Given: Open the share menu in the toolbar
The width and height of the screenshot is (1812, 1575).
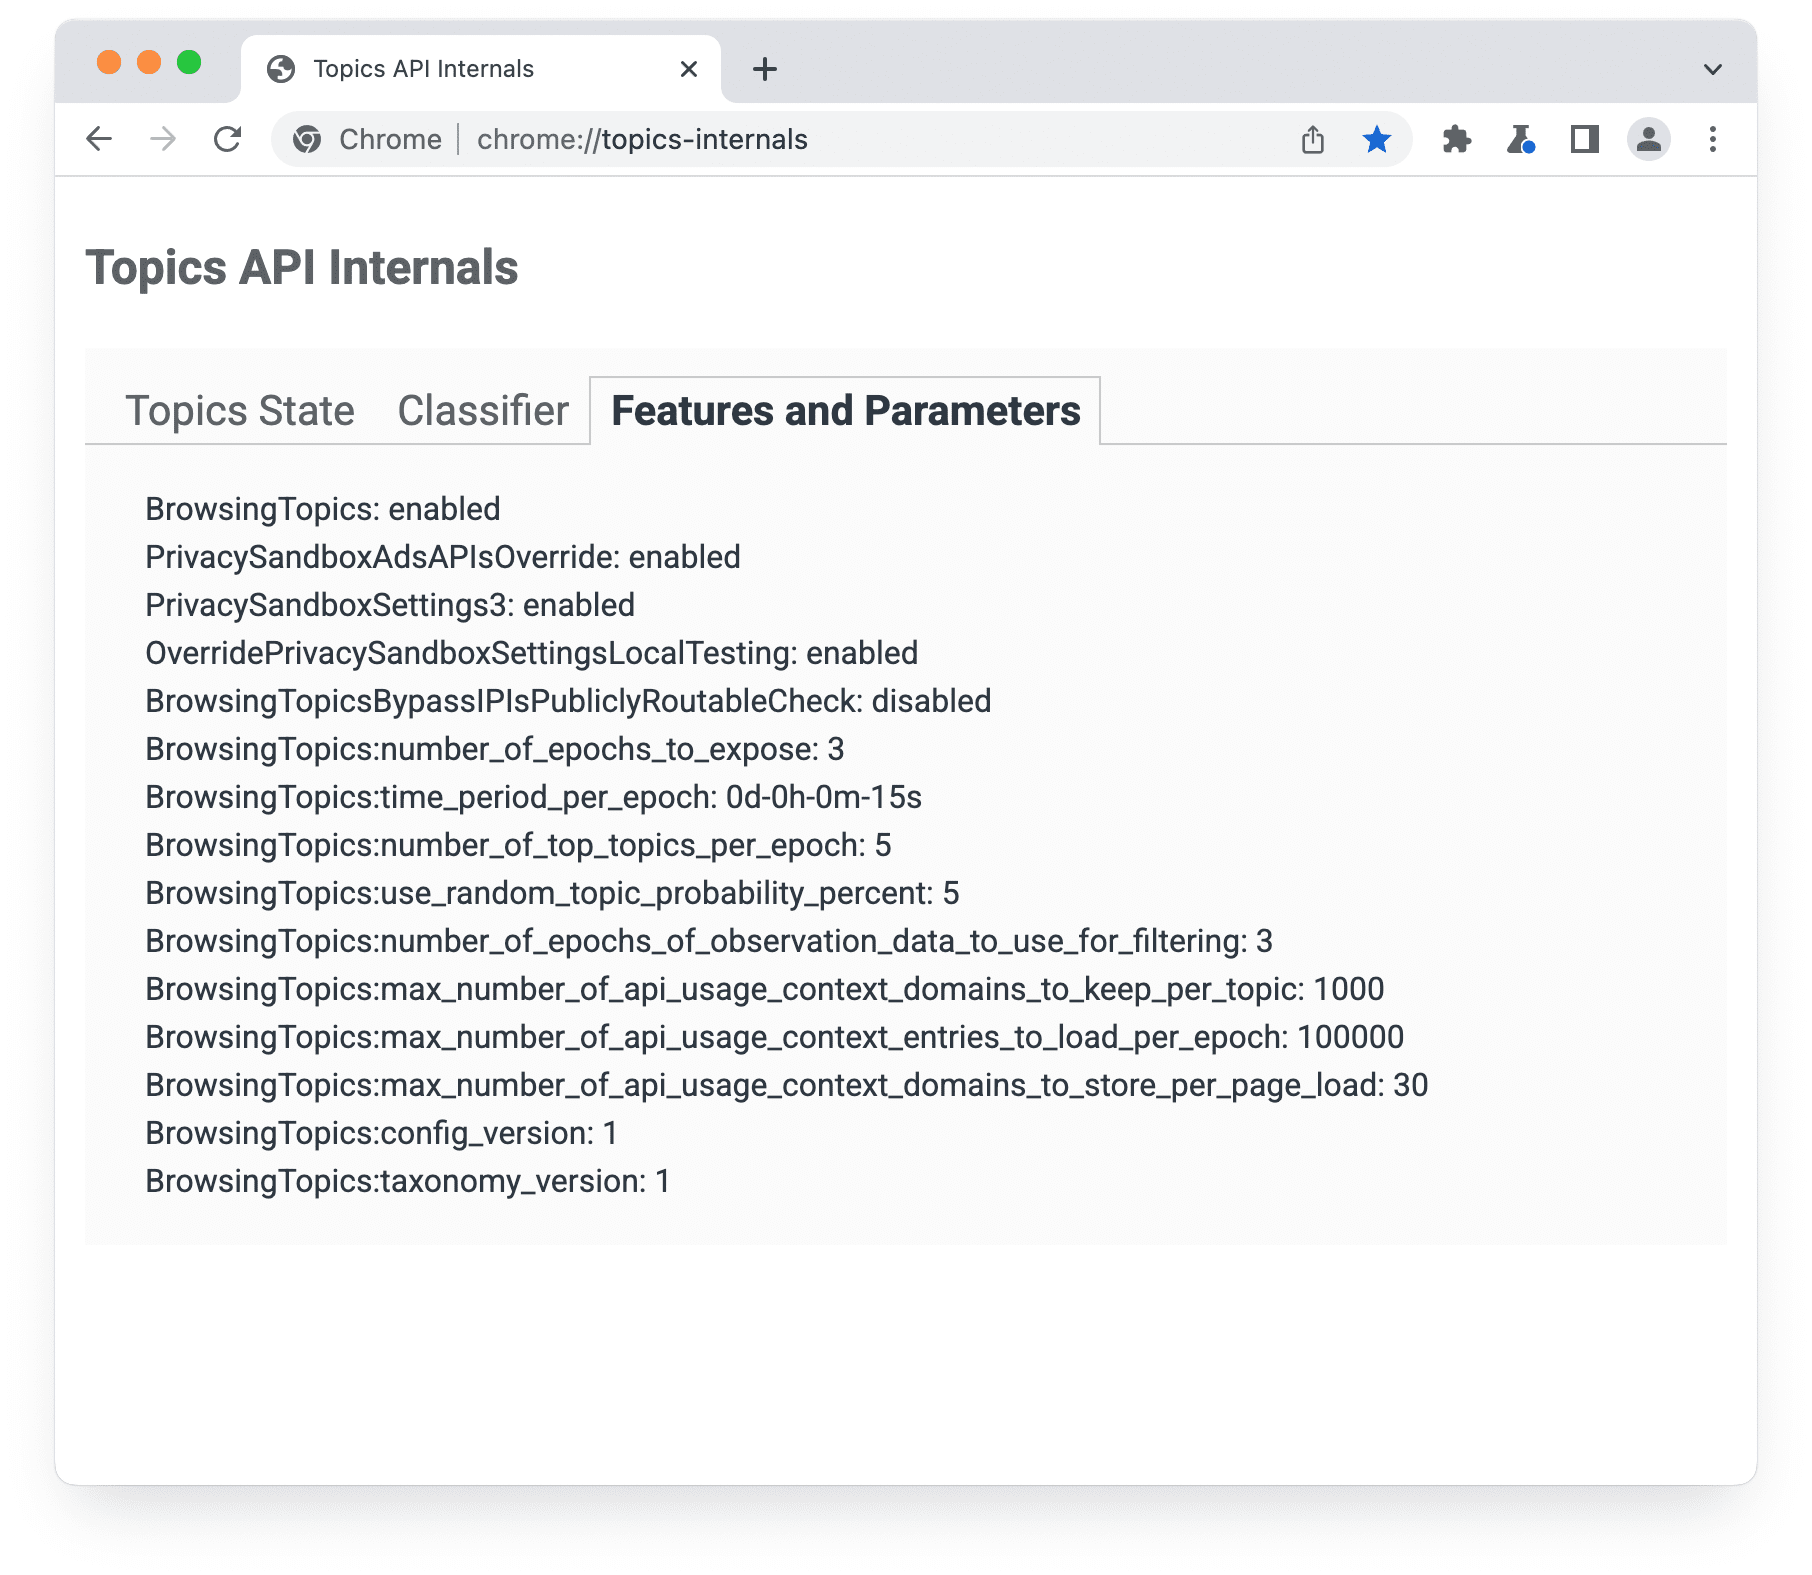Looking at the screenshot, I should [x=1313, y=139].
